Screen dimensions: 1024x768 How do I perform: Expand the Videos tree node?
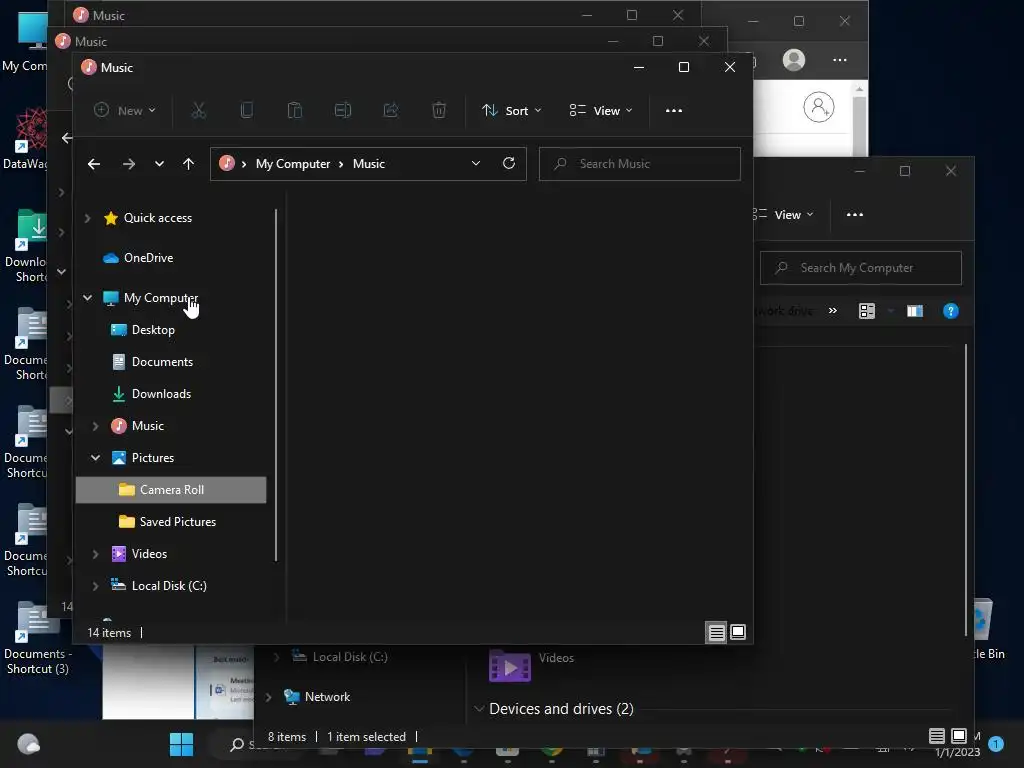(x=95, y=554)
